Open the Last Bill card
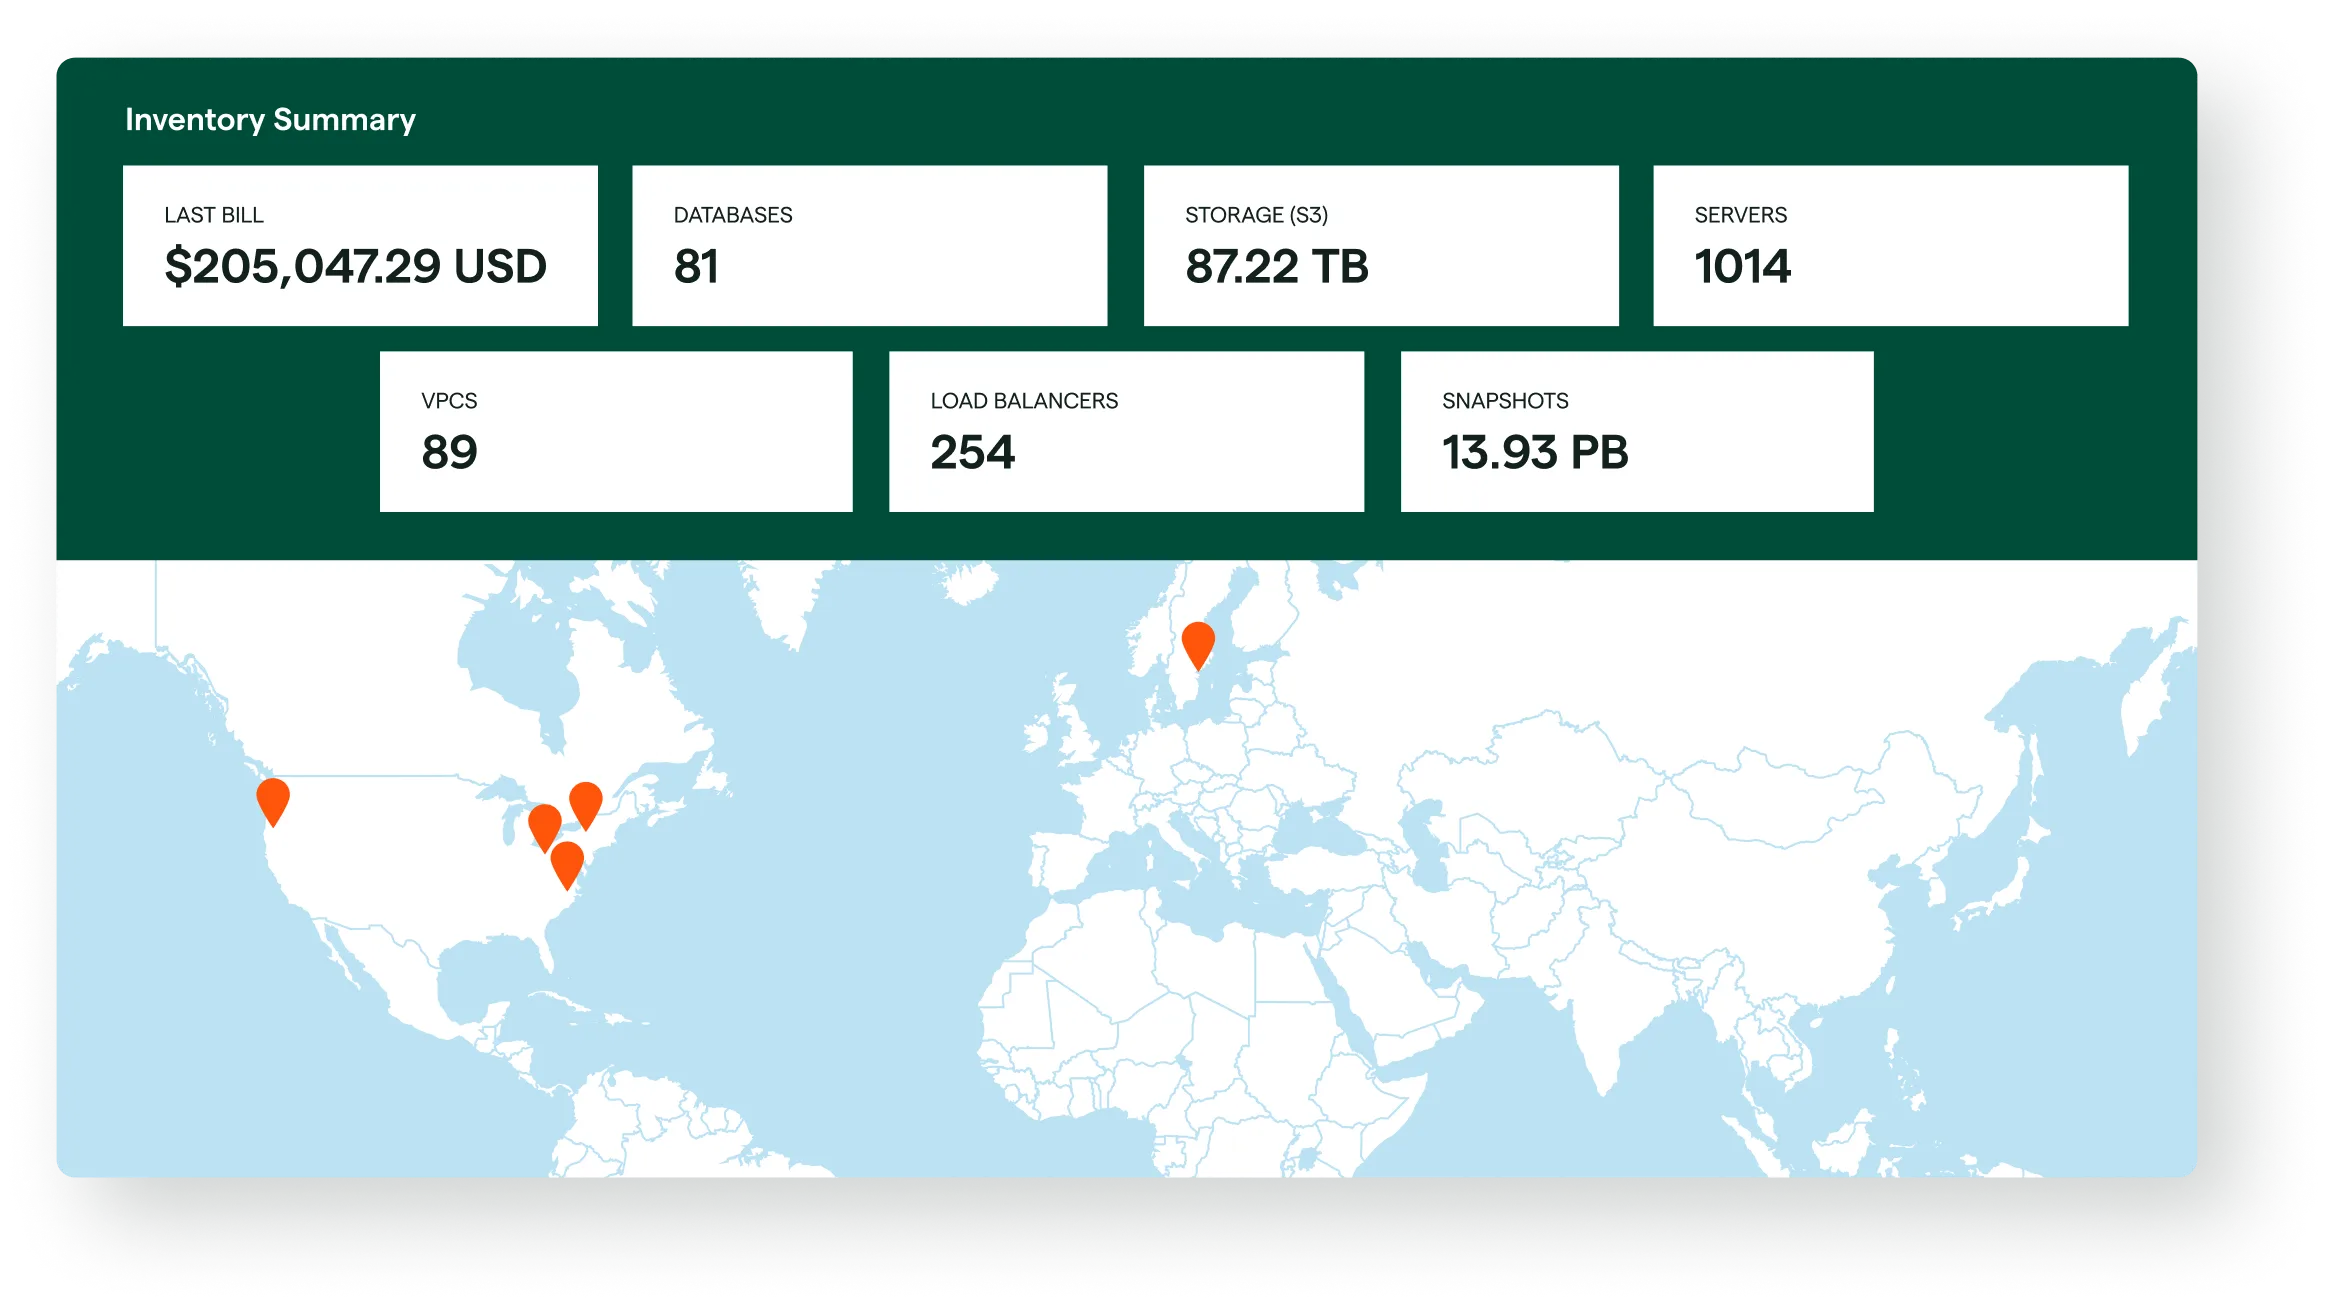Viewport: 2328px width, 1307px height. 360,245
